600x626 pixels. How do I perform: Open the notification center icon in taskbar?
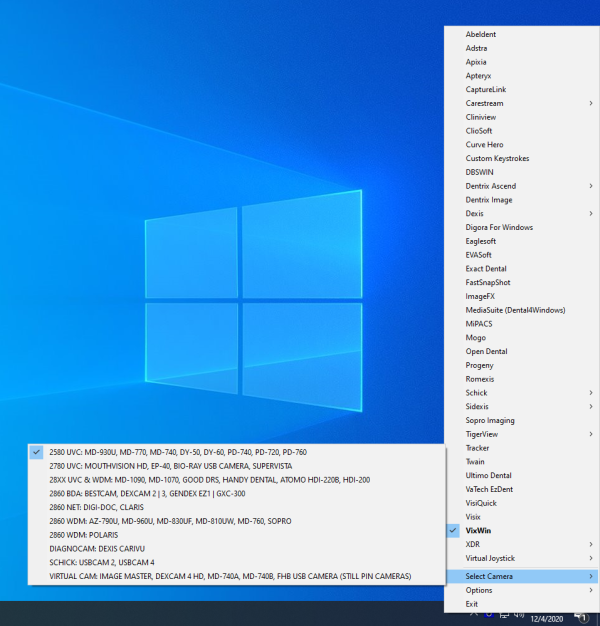pyautogui.click(x=582, y=619)
